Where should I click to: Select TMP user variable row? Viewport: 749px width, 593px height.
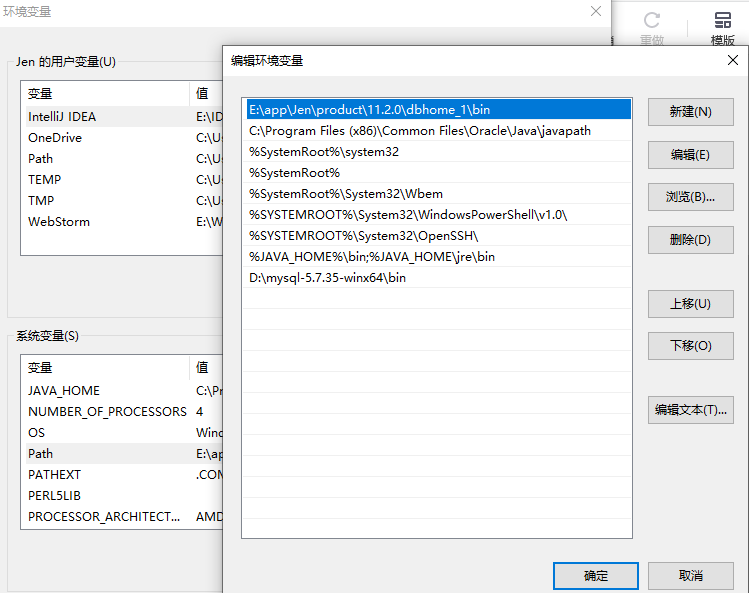point(124,201)
